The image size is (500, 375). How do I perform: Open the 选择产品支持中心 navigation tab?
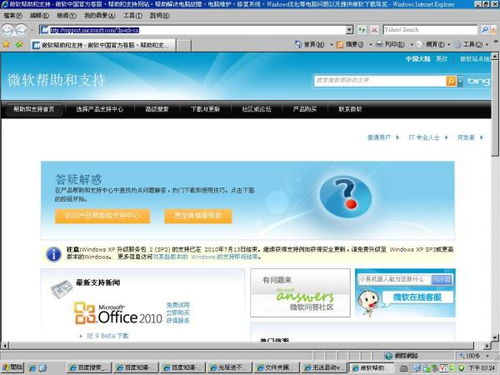(x=100, y=109)
